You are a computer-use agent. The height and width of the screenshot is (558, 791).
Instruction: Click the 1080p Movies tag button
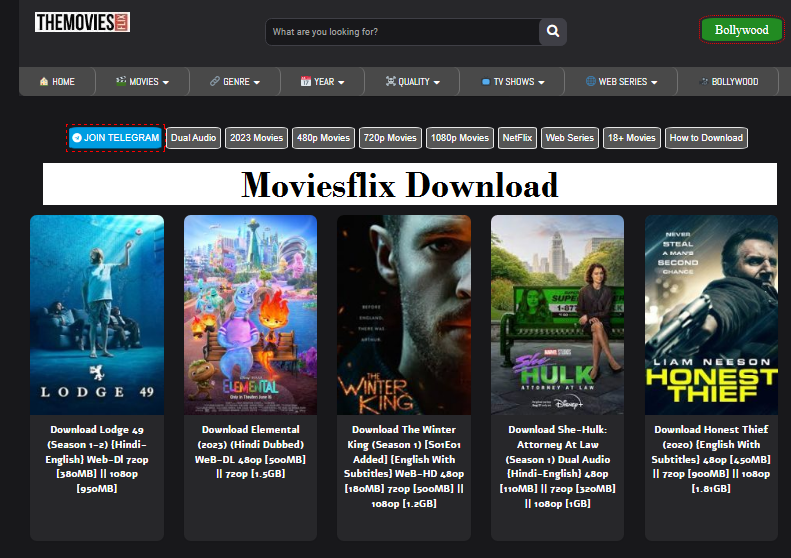[x=460, y=138]
